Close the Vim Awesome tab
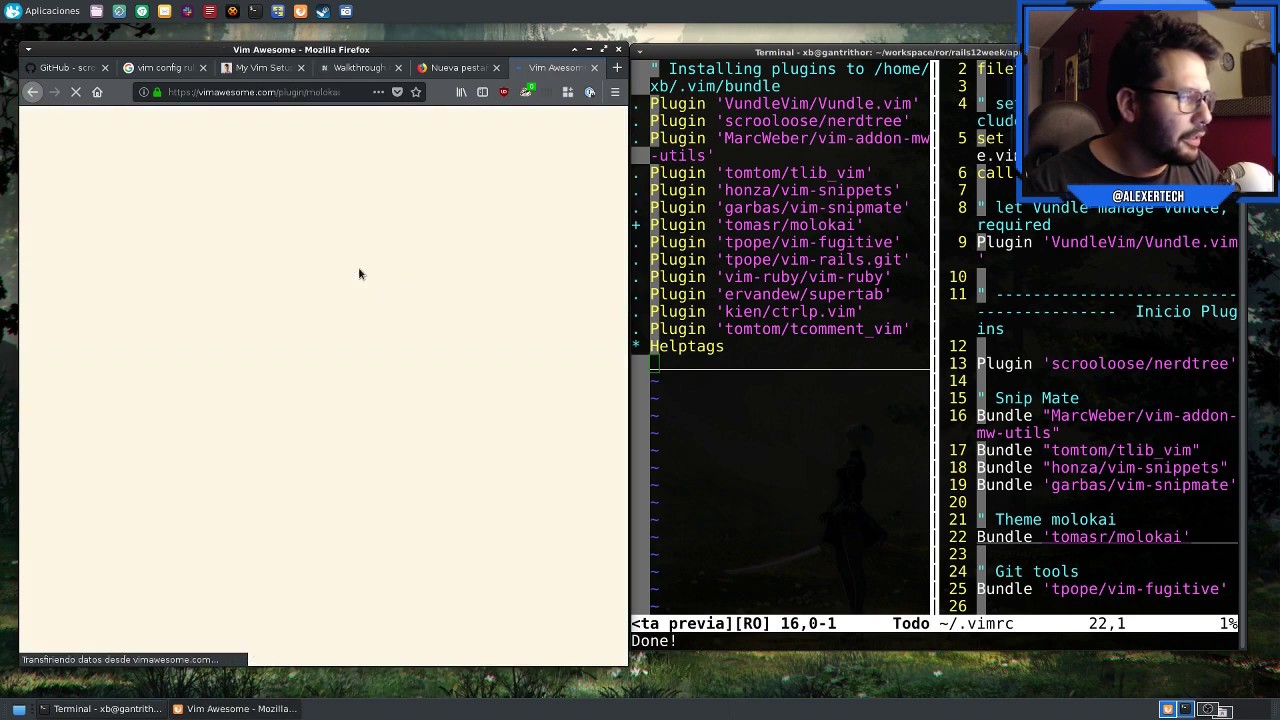 [x=595, y=68]
